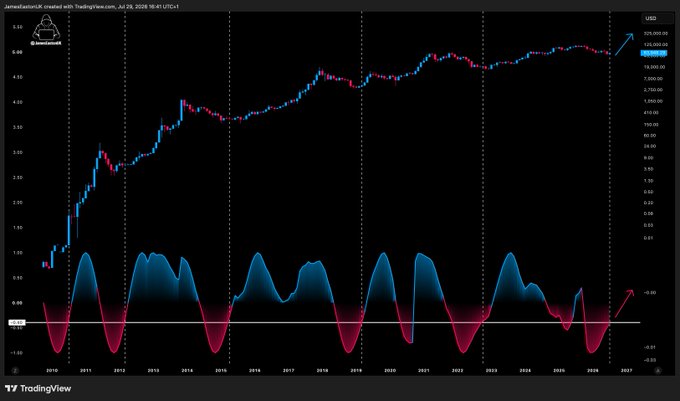
Task: Select the -0.50 horizontal line label
Action: coord(17,323)
